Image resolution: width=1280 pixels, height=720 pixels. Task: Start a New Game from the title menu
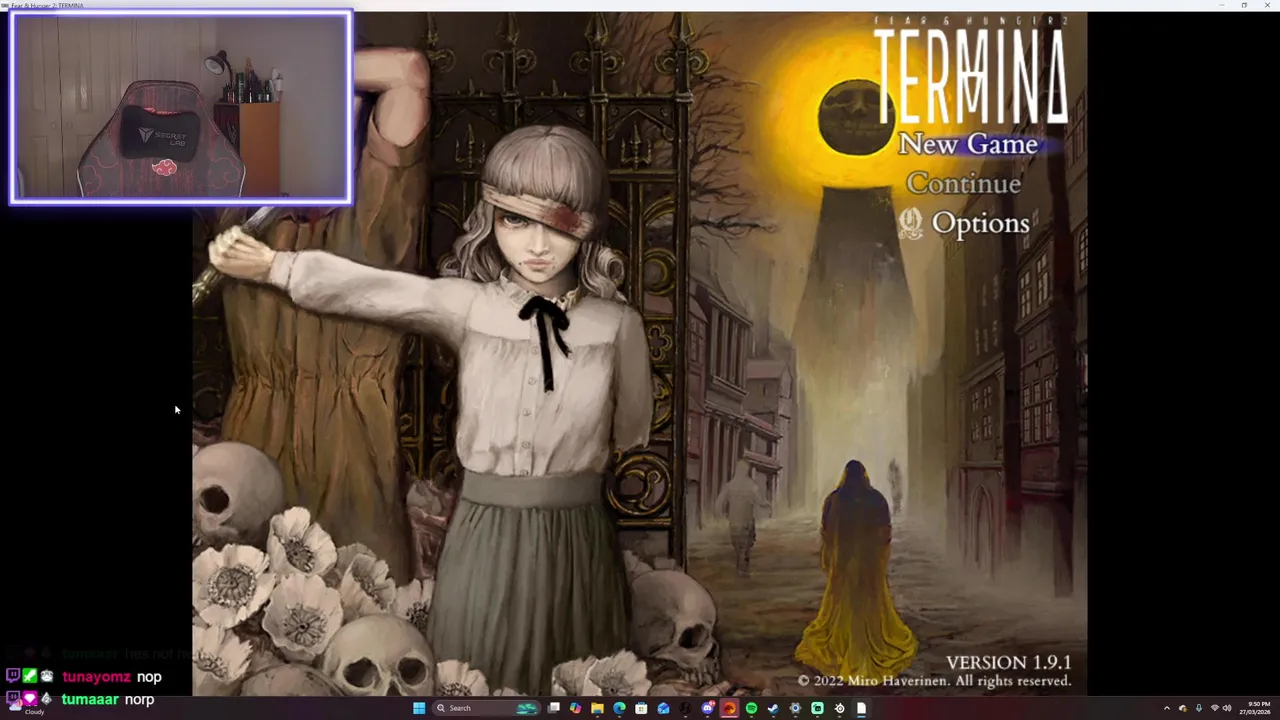(x=967, y=144)
